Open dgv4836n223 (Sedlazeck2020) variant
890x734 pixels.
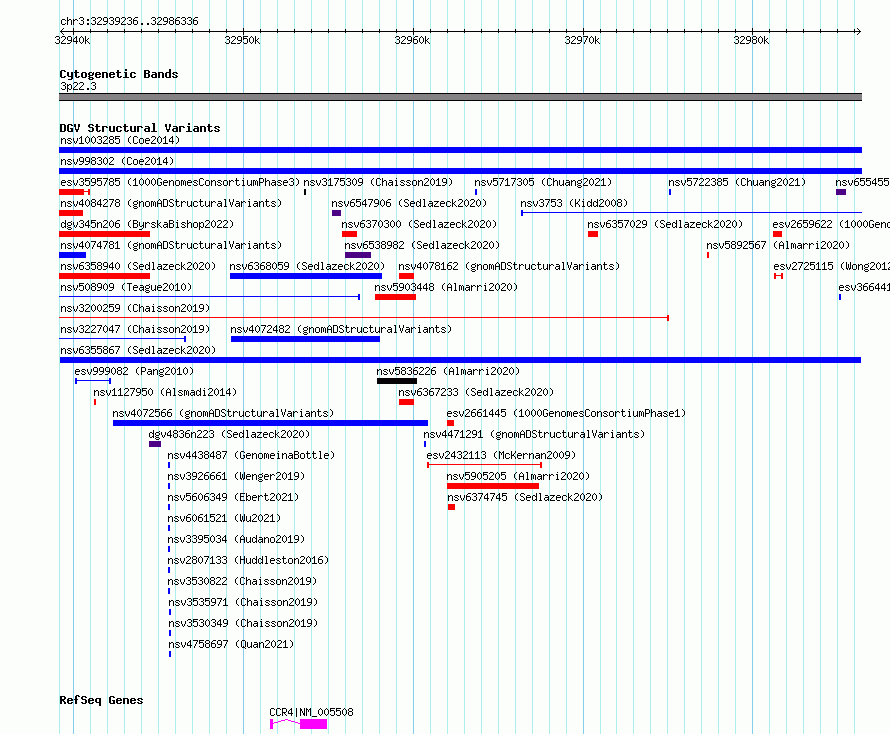(x=229, y=434)
